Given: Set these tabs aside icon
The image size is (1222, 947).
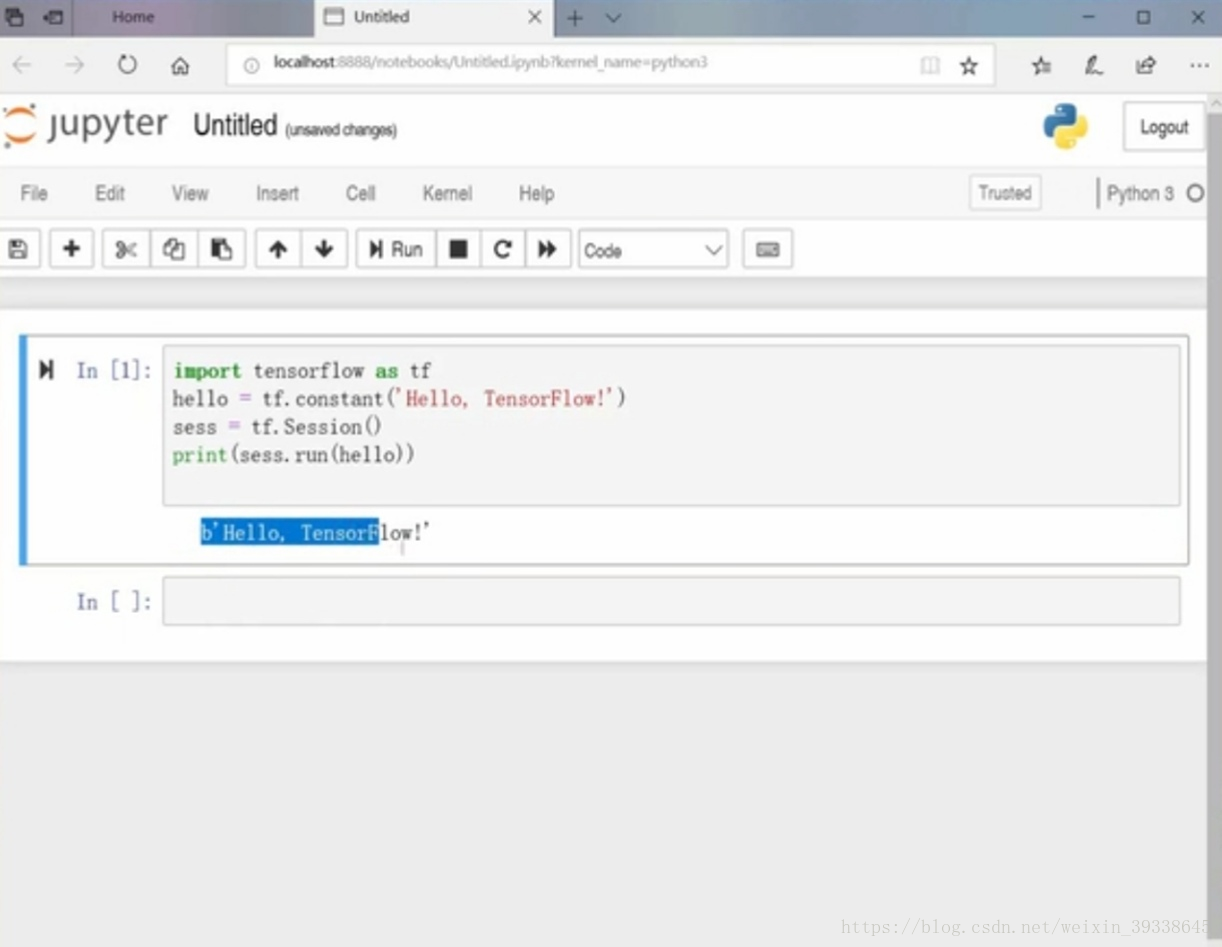Looking at the screenshot, I should pyautogui.click(x=53, y=17).
